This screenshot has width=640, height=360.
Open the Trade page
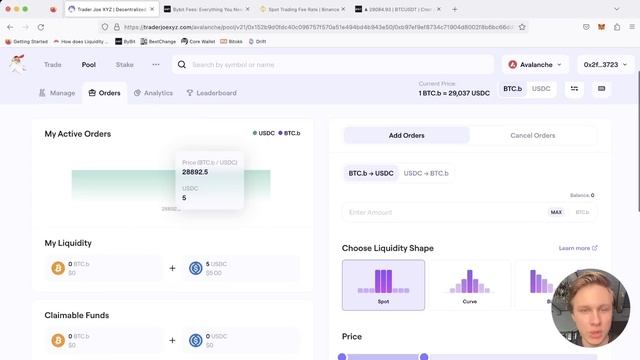click(x=53, y=64)
